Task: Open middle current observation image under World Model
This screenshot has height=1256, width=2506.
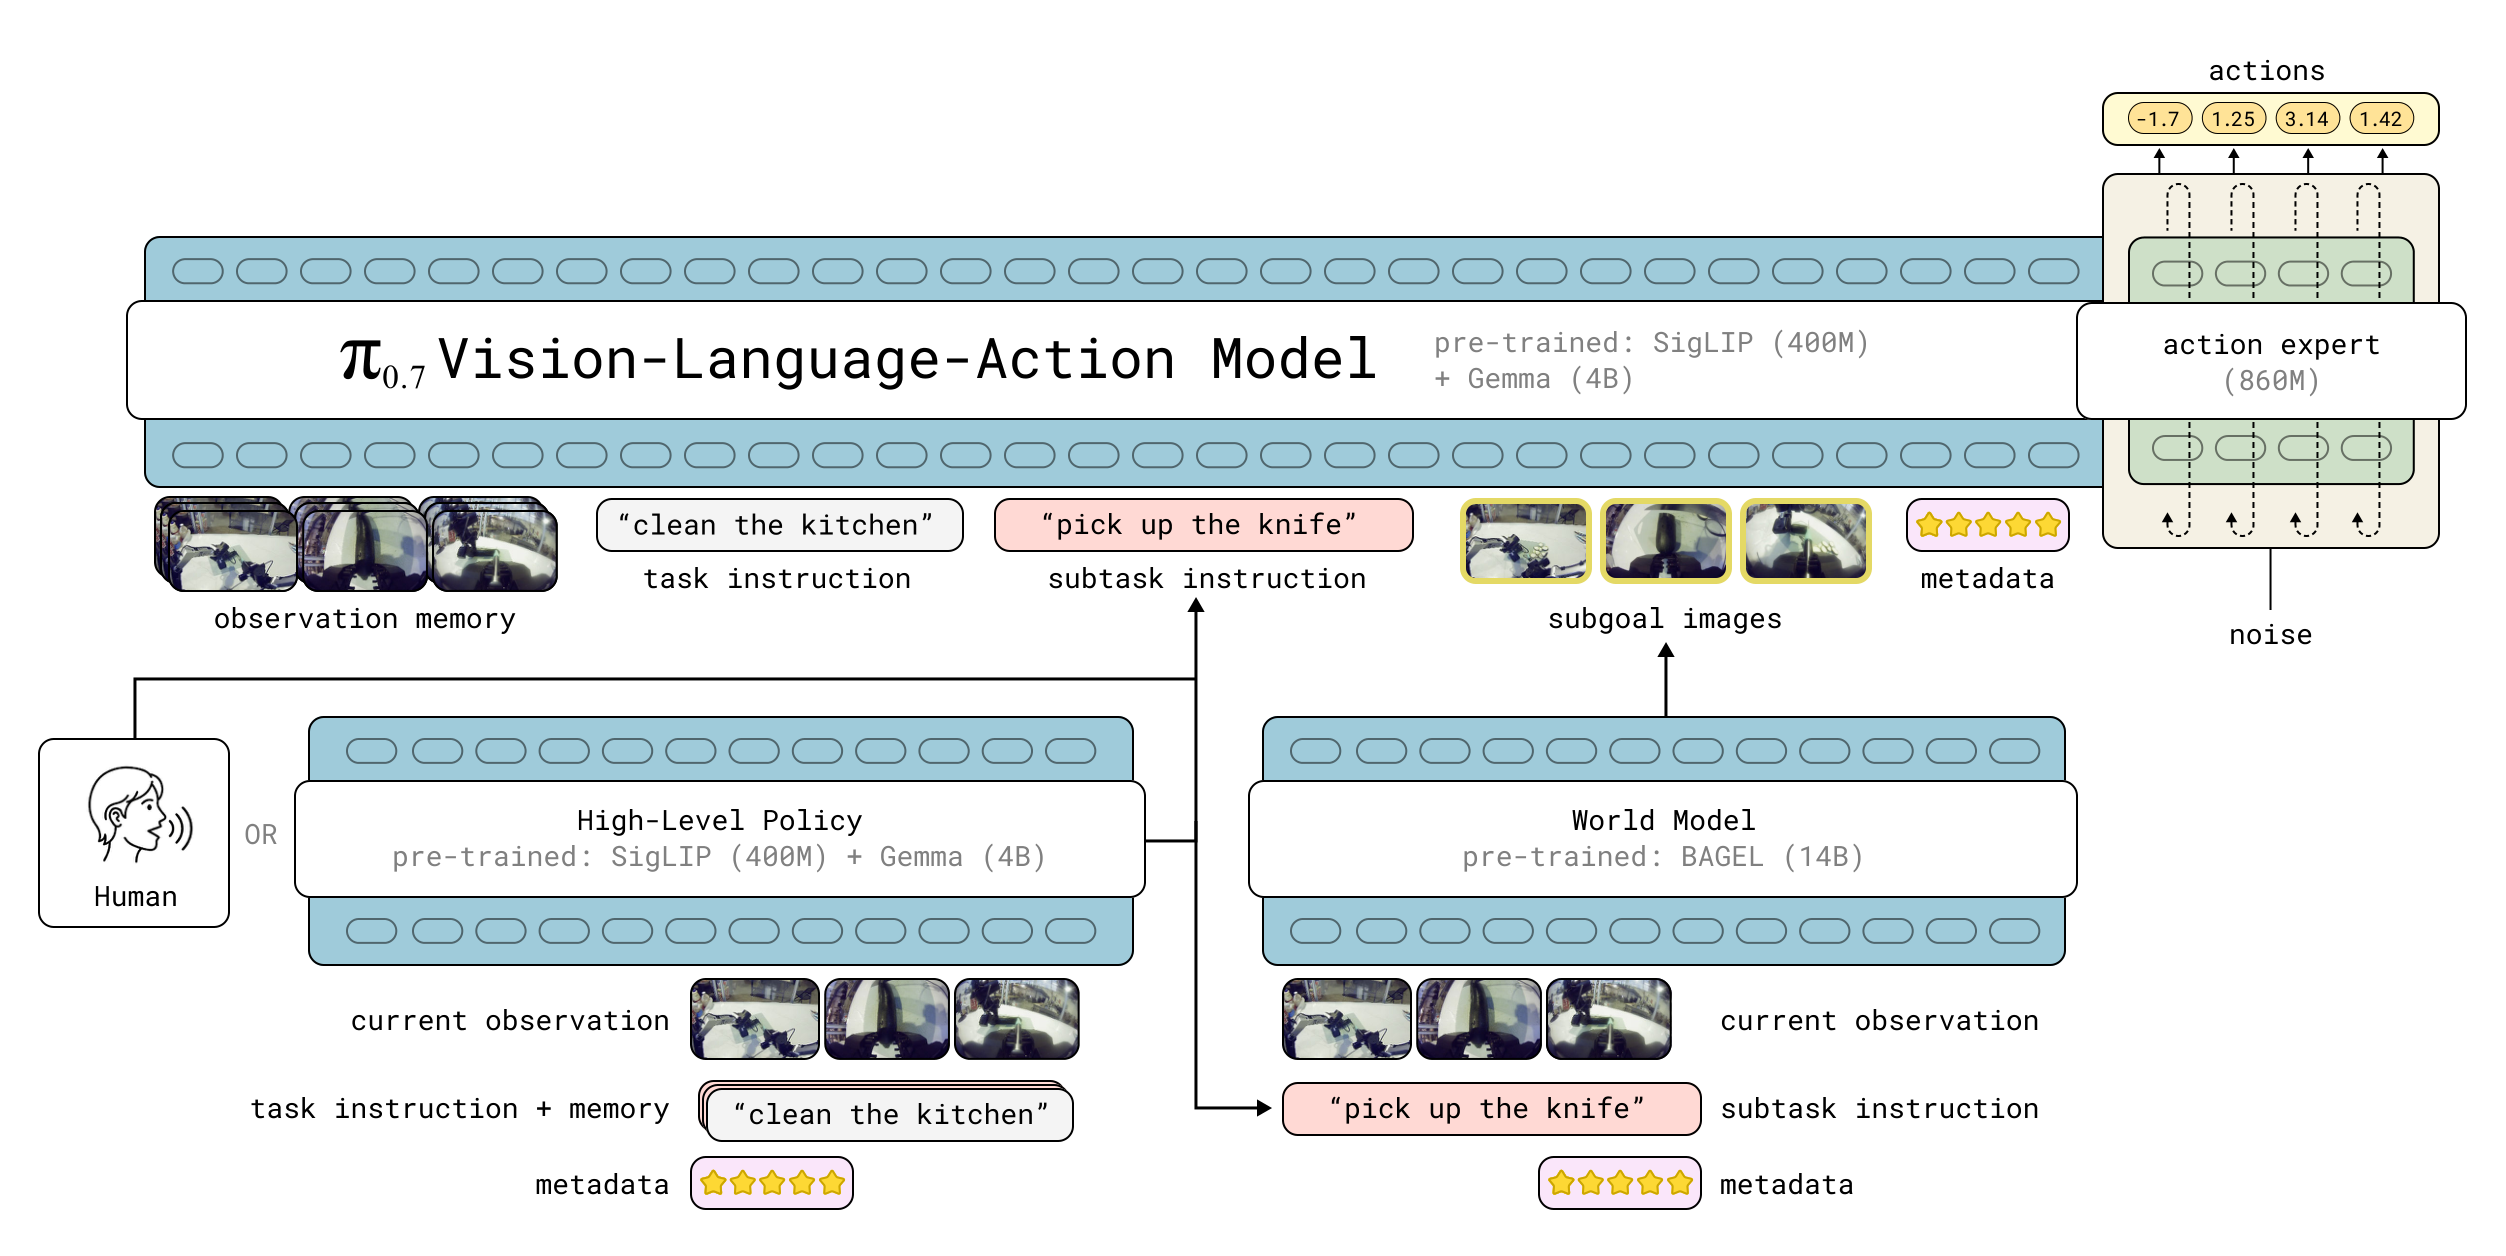Action: coord(1479,1019)
